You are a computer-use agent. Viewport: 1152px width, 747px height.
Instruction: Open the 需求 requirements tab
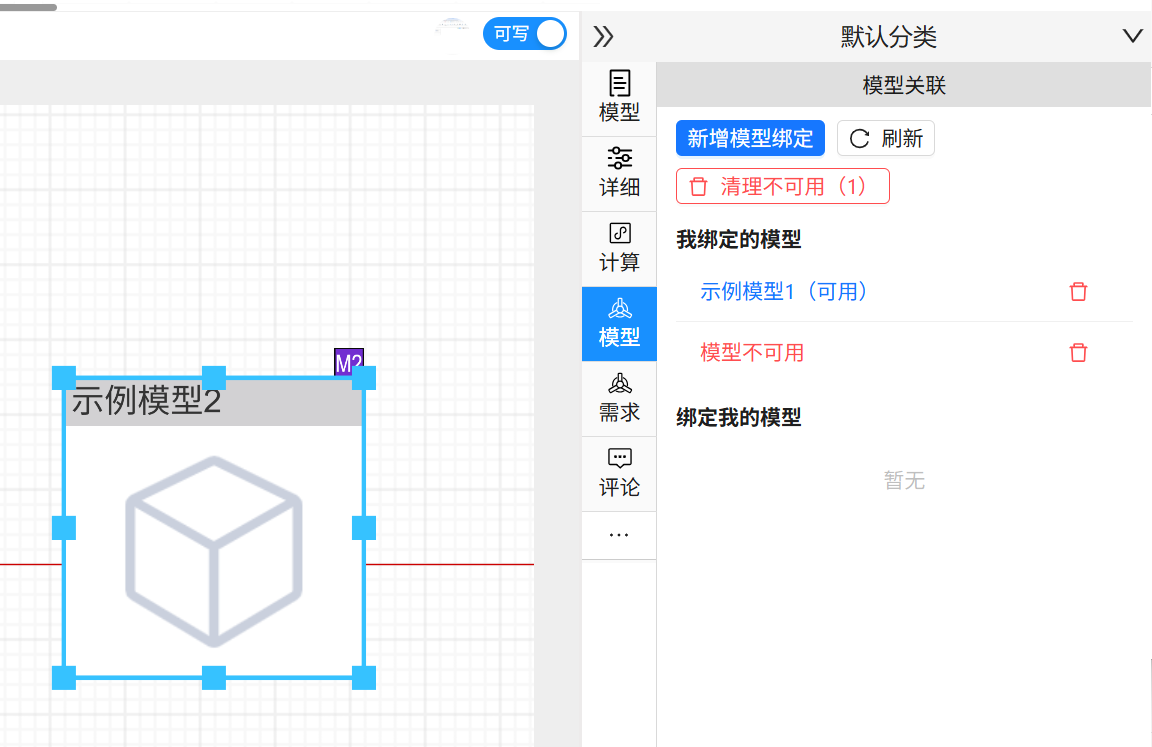[619, 399]
